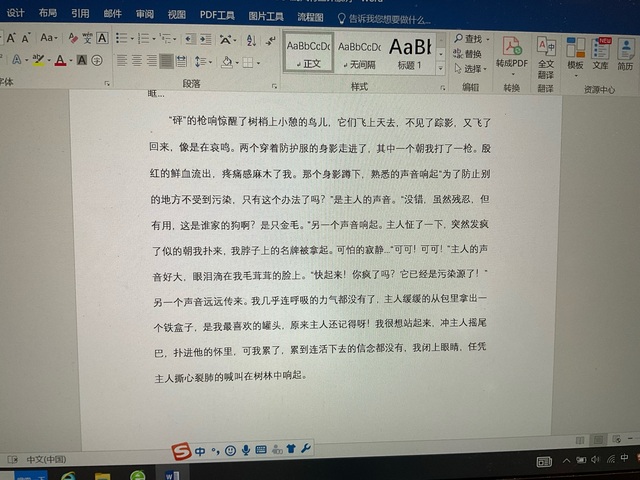Image resolution: width=640 pixels, height=480 pixels.
Task: Click the clear formatting eraser icon
Action: [75, 37]
